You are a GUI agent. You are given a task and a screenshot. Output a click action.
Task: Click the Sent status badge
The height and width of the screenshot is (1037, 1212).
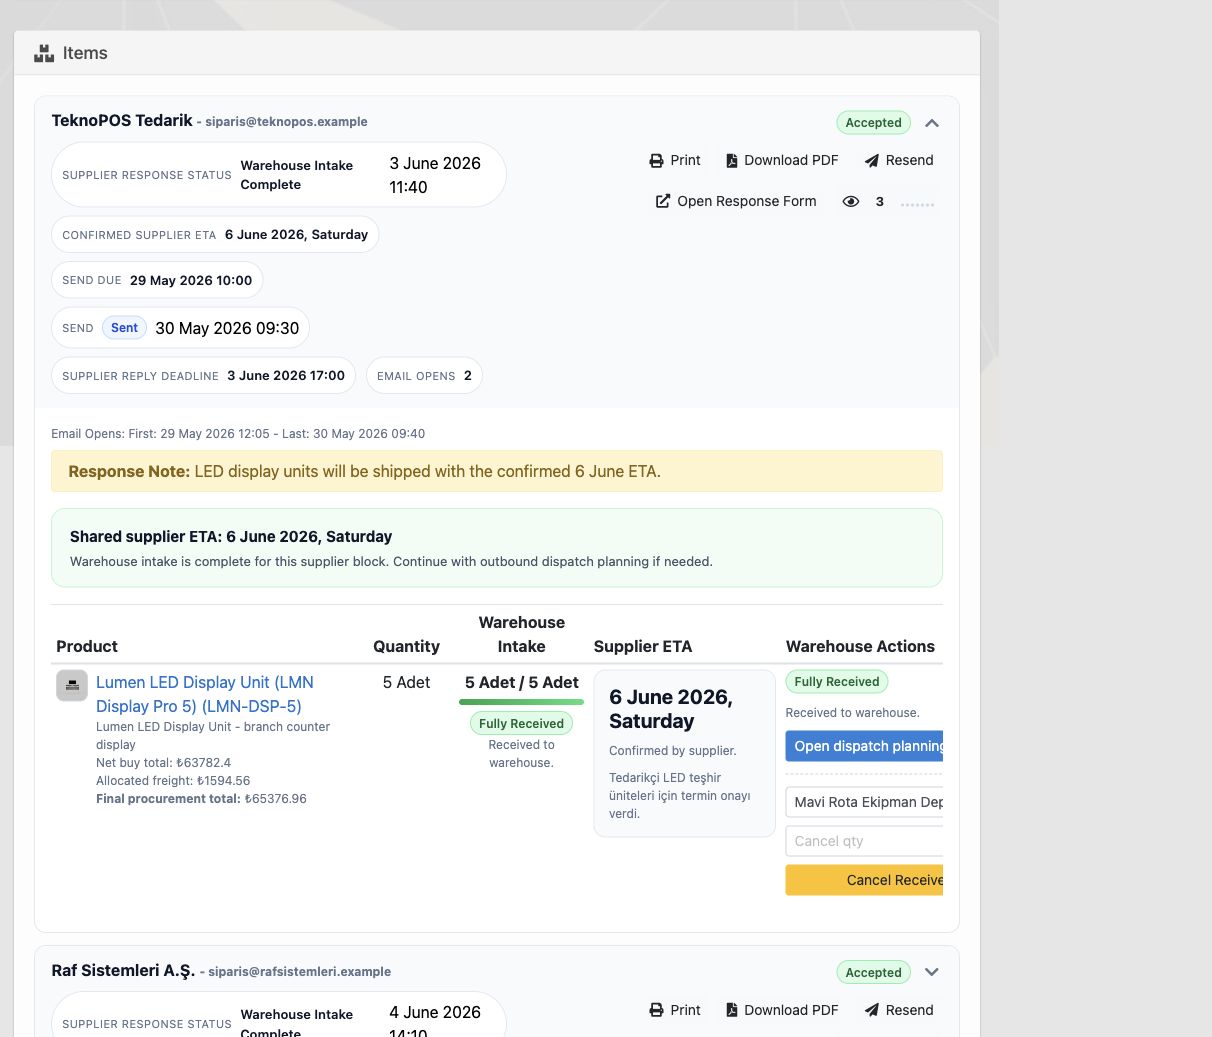(x=125, y=328)
